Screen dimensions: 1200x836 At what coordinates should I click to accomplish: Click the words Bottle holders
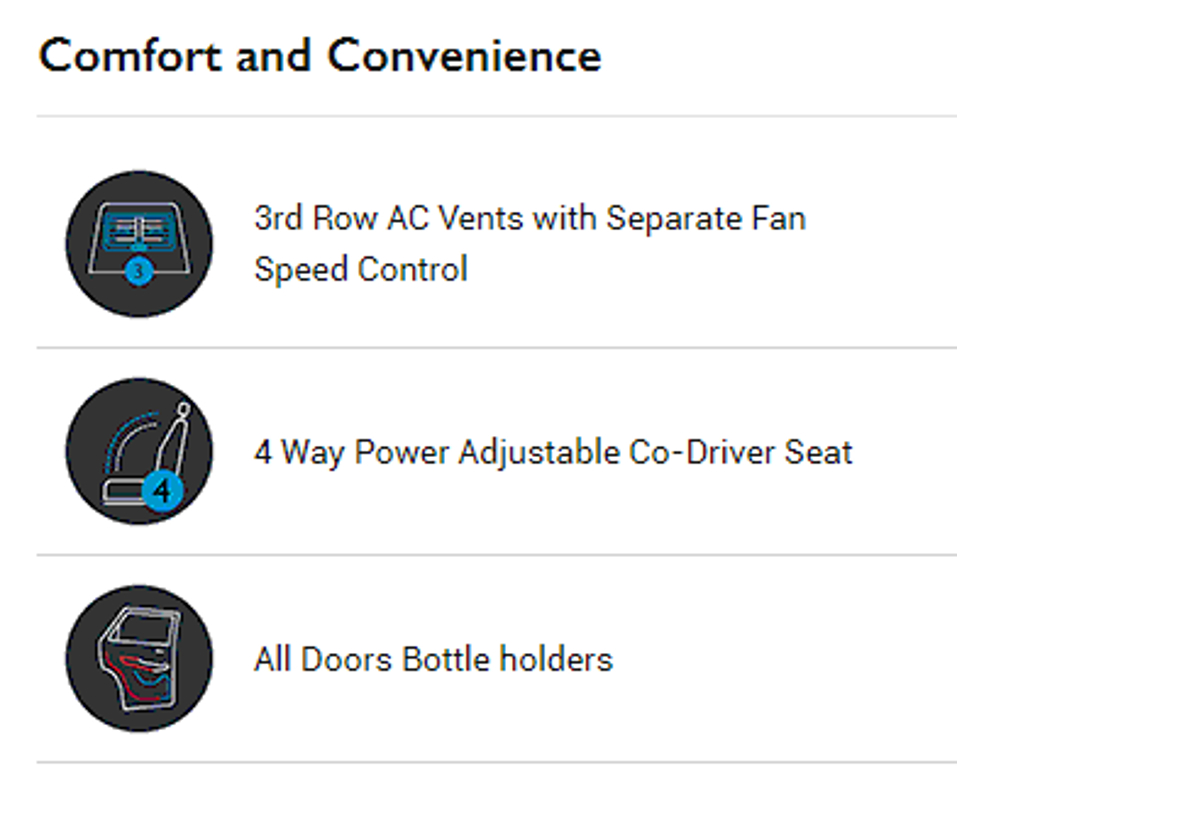[x=507, y=659]
